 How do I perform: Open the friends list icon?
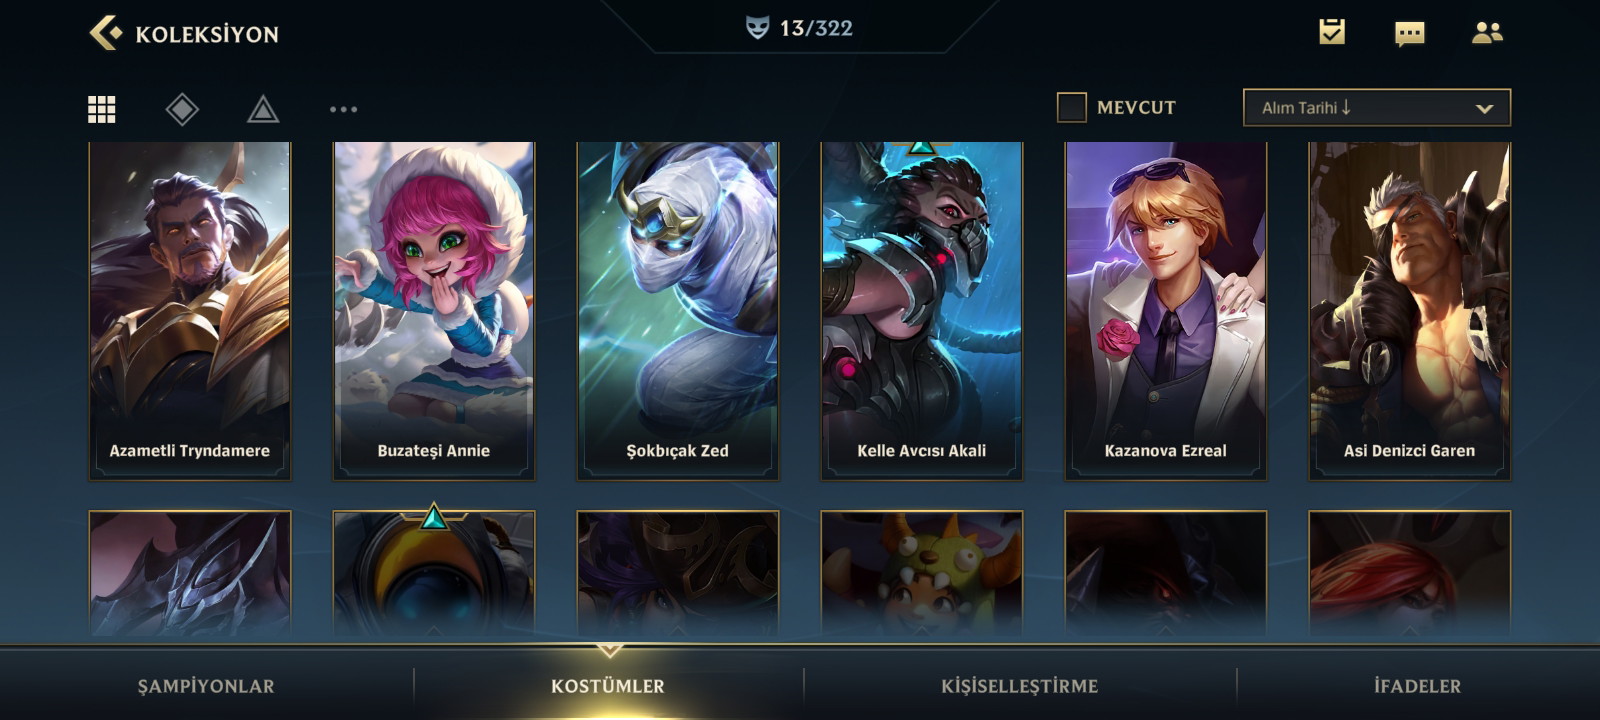tap(1487, 33)
